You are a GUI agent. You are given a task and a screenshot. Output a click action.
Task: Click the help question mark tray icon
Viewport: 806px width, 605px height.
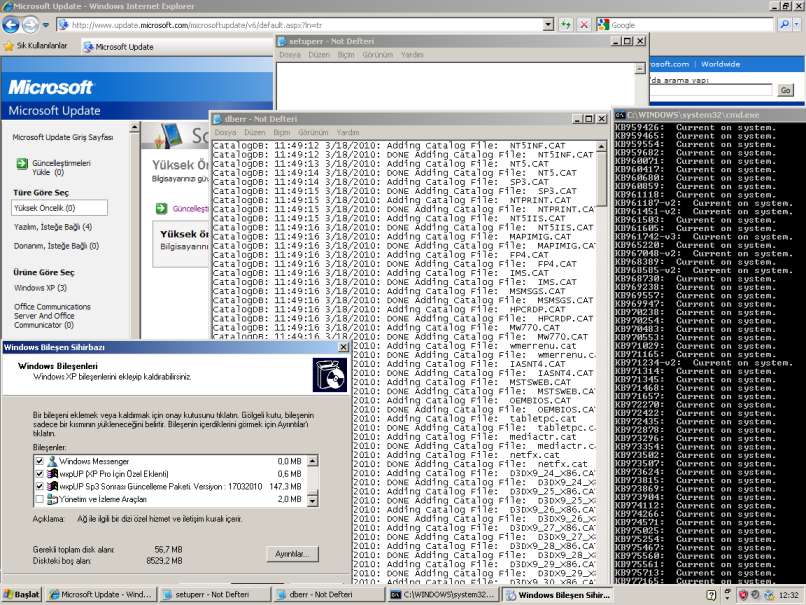(711, 595)
